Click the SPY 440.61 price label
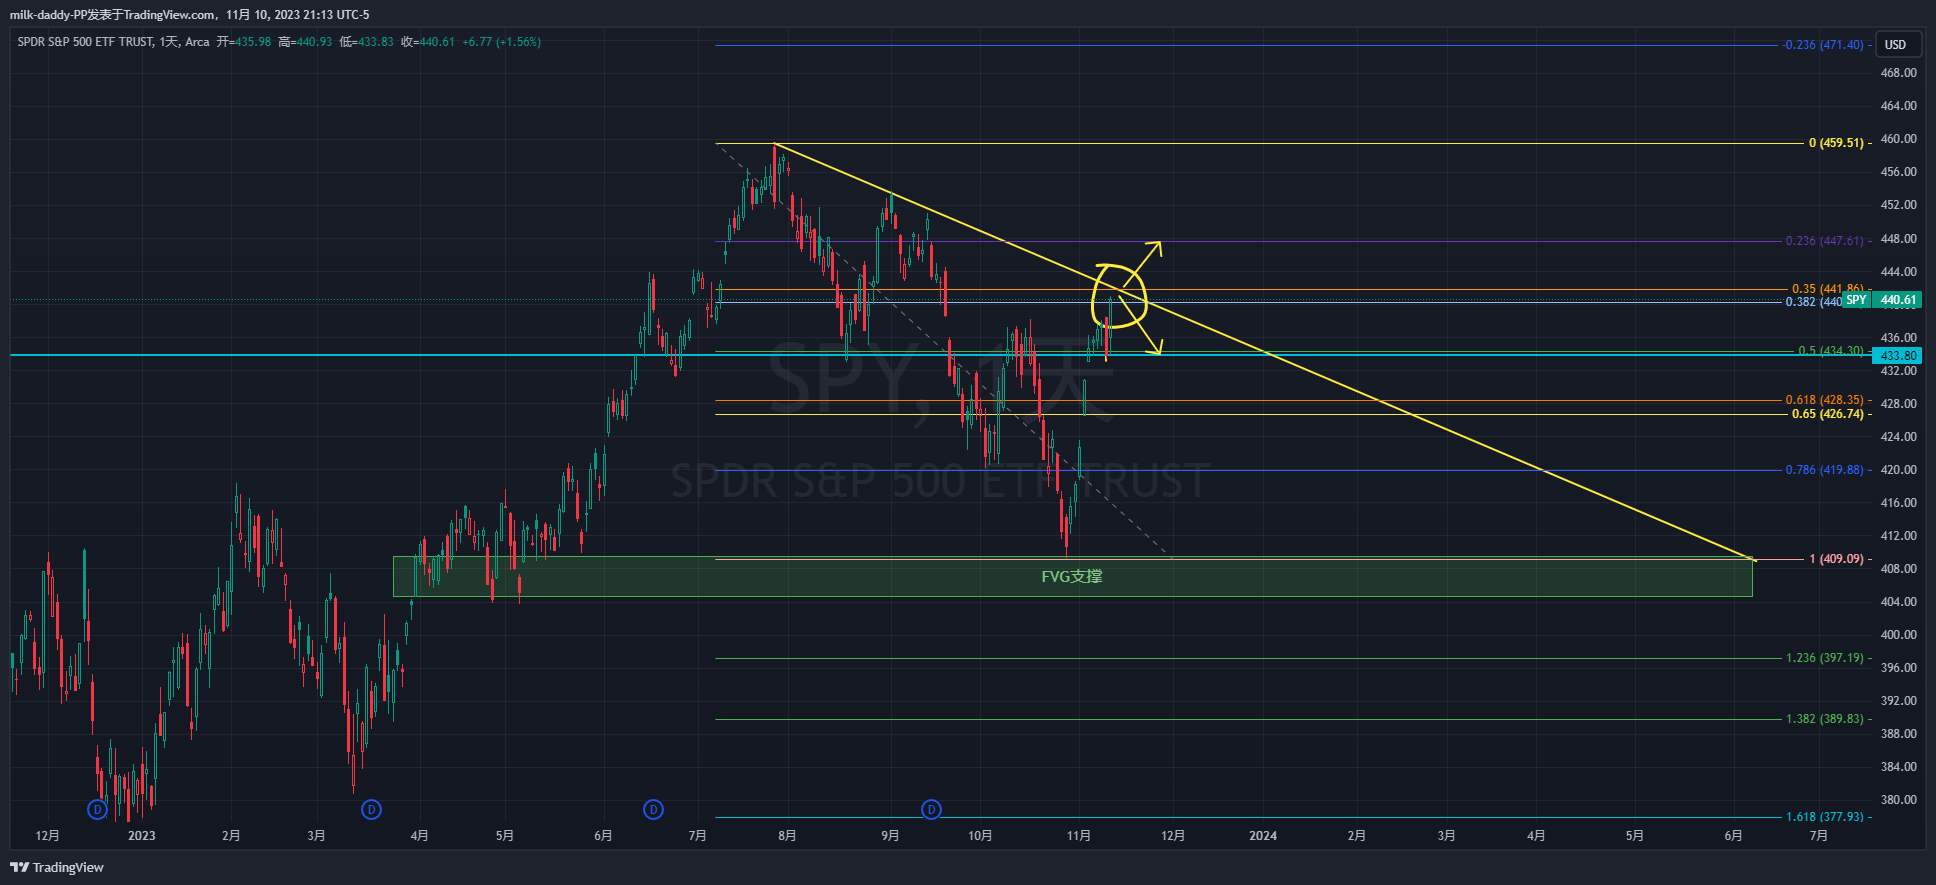The height and width of the screenshot is (885, 1936). click(x=1896, y=300)
